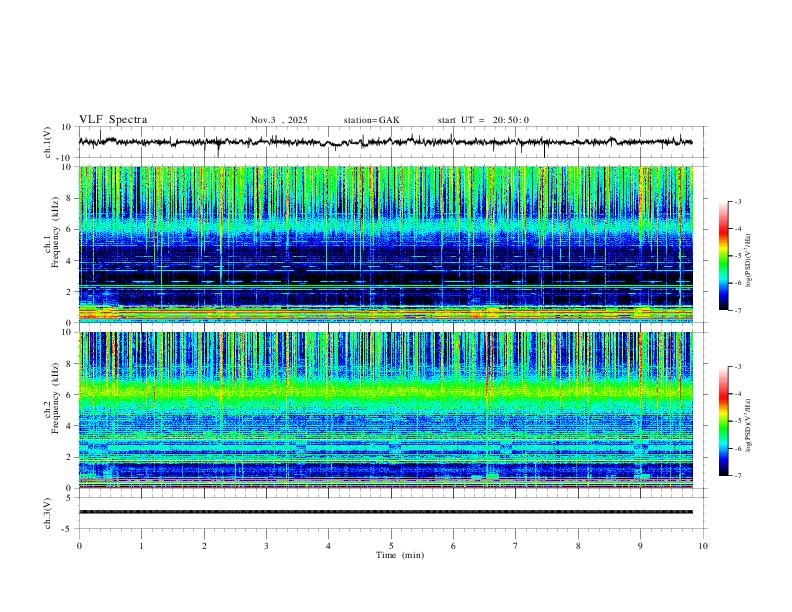Click time axis tick label 9

(640, 546)
